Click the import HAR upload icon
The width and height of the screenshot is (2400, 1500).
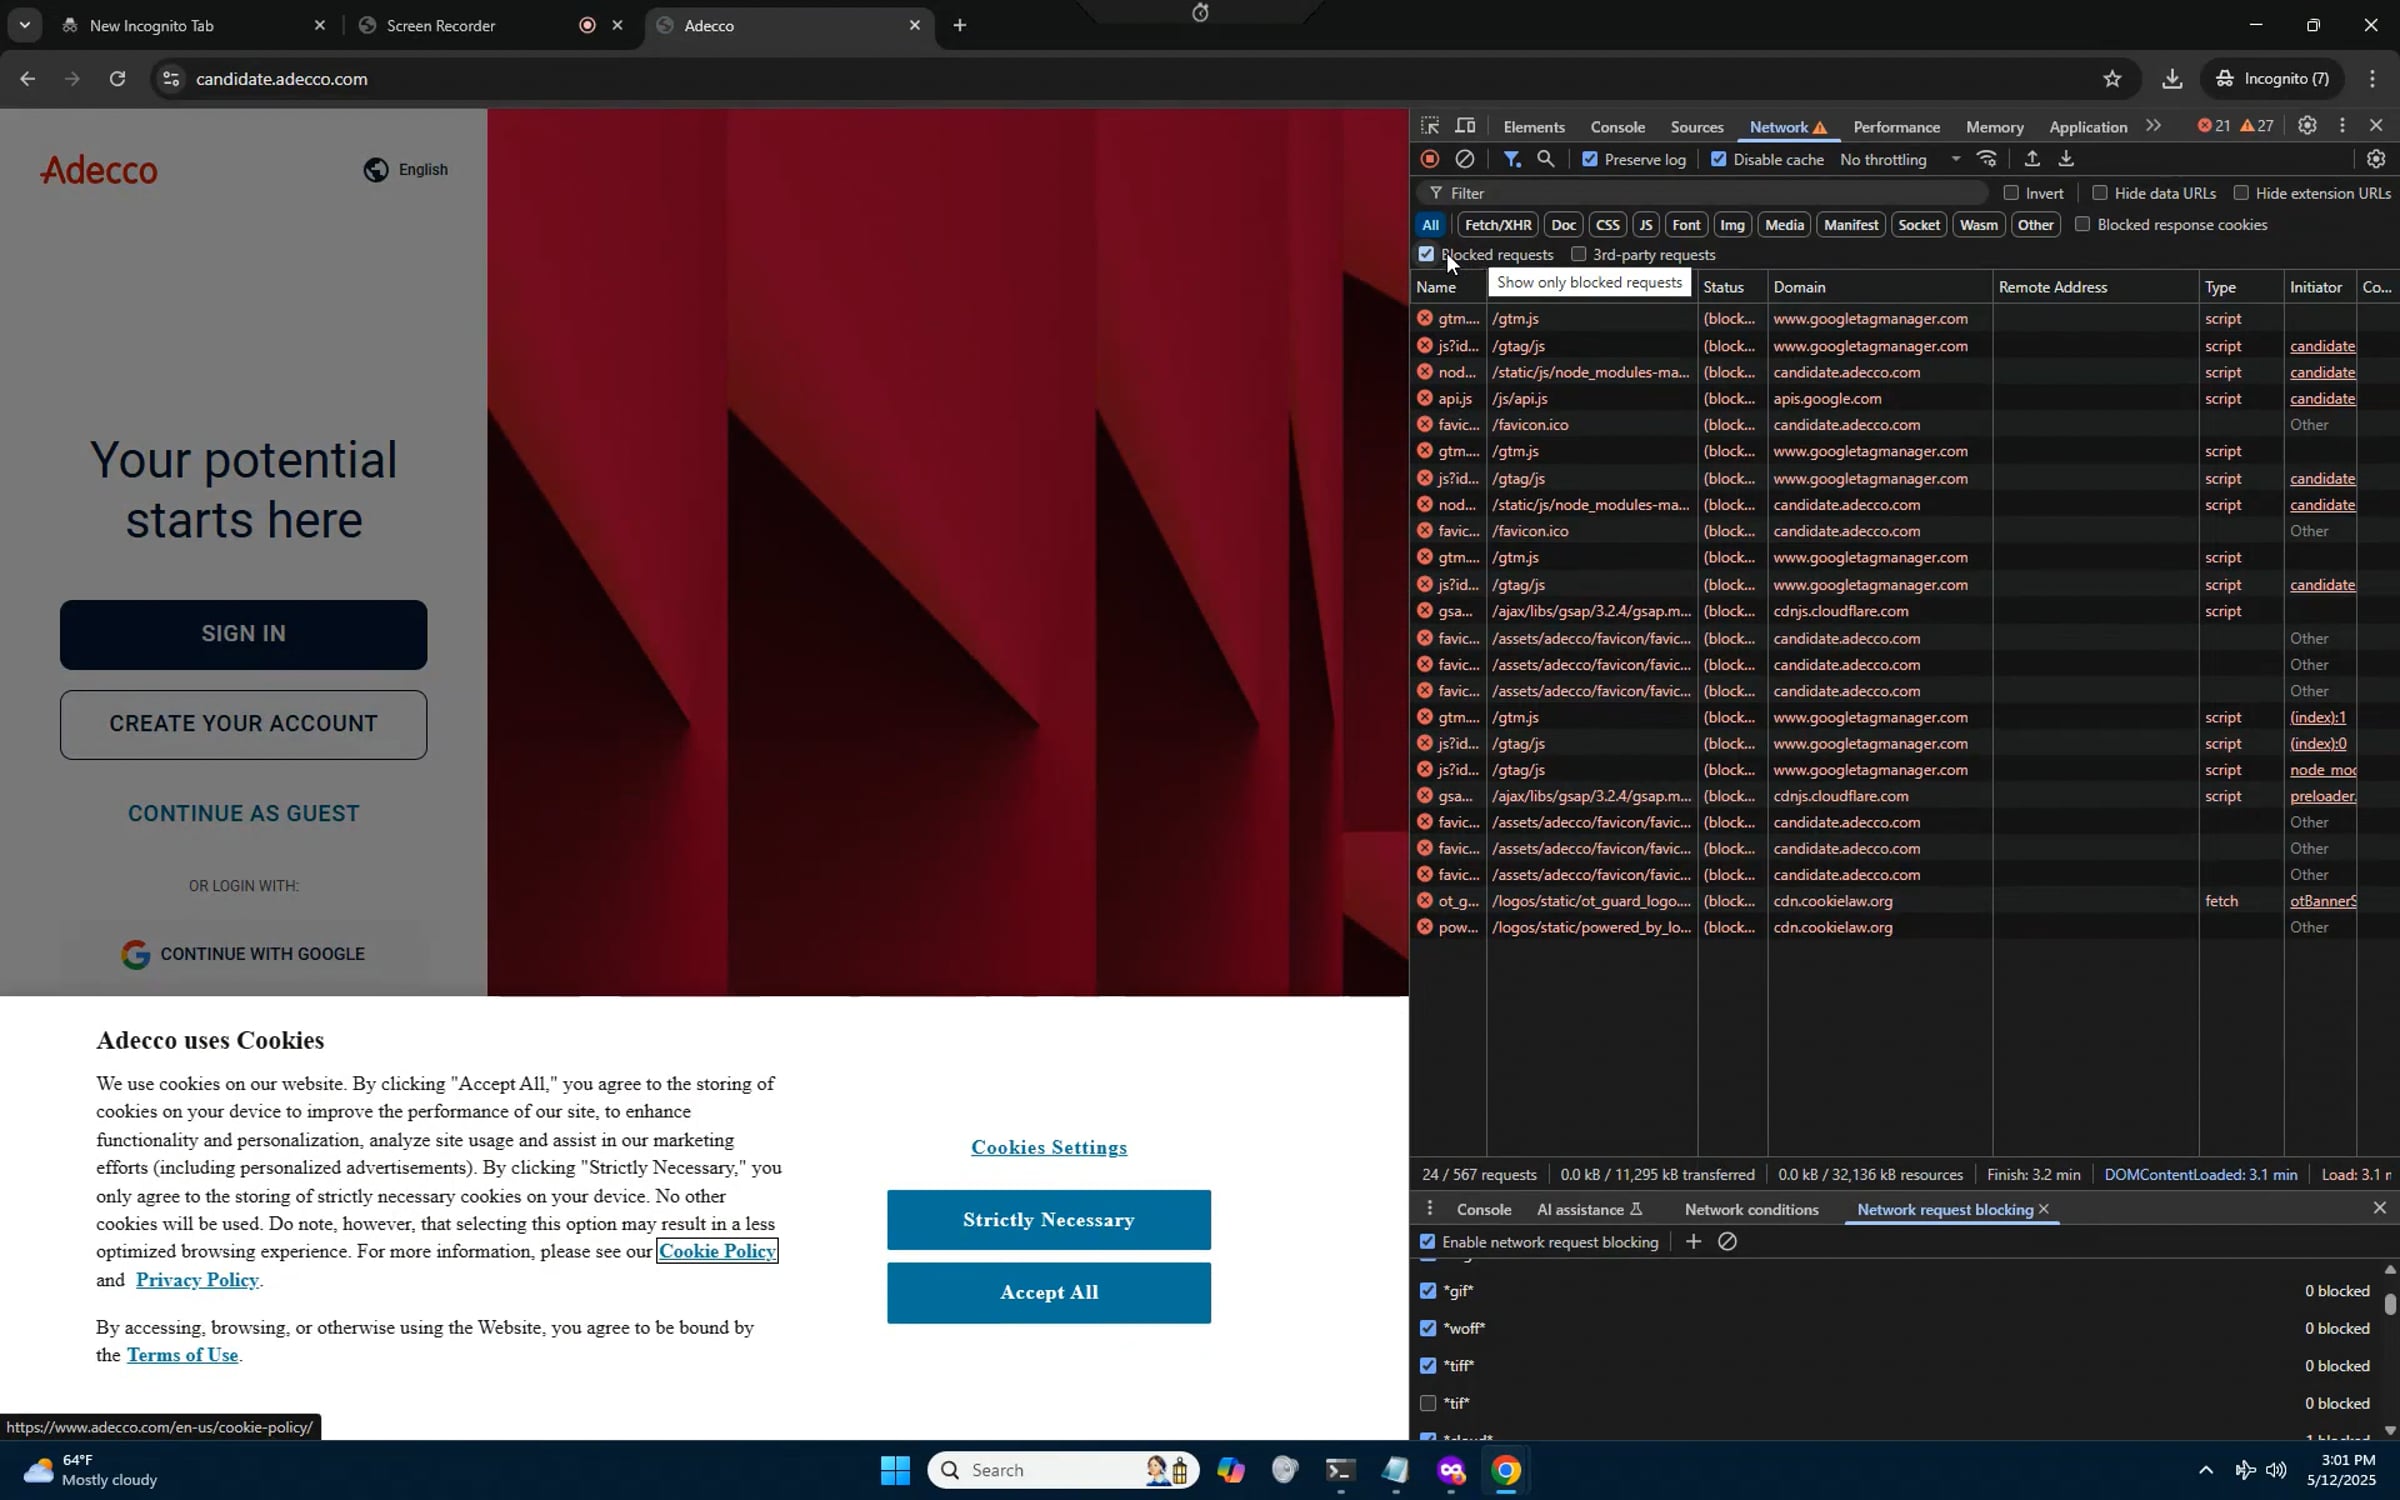coord(2031,159)
